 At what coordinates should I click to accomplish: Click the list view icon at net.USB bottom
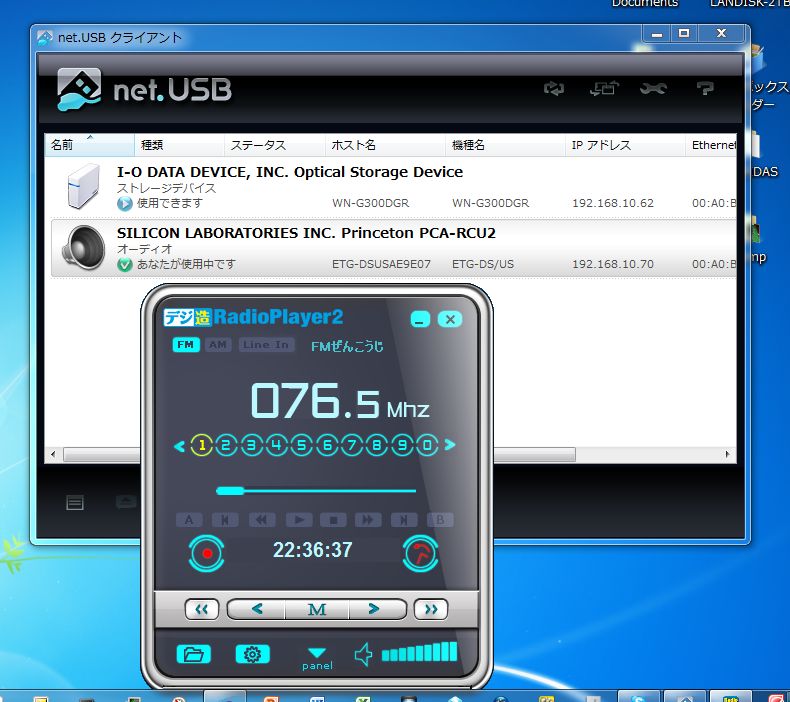tap(75, 502)
